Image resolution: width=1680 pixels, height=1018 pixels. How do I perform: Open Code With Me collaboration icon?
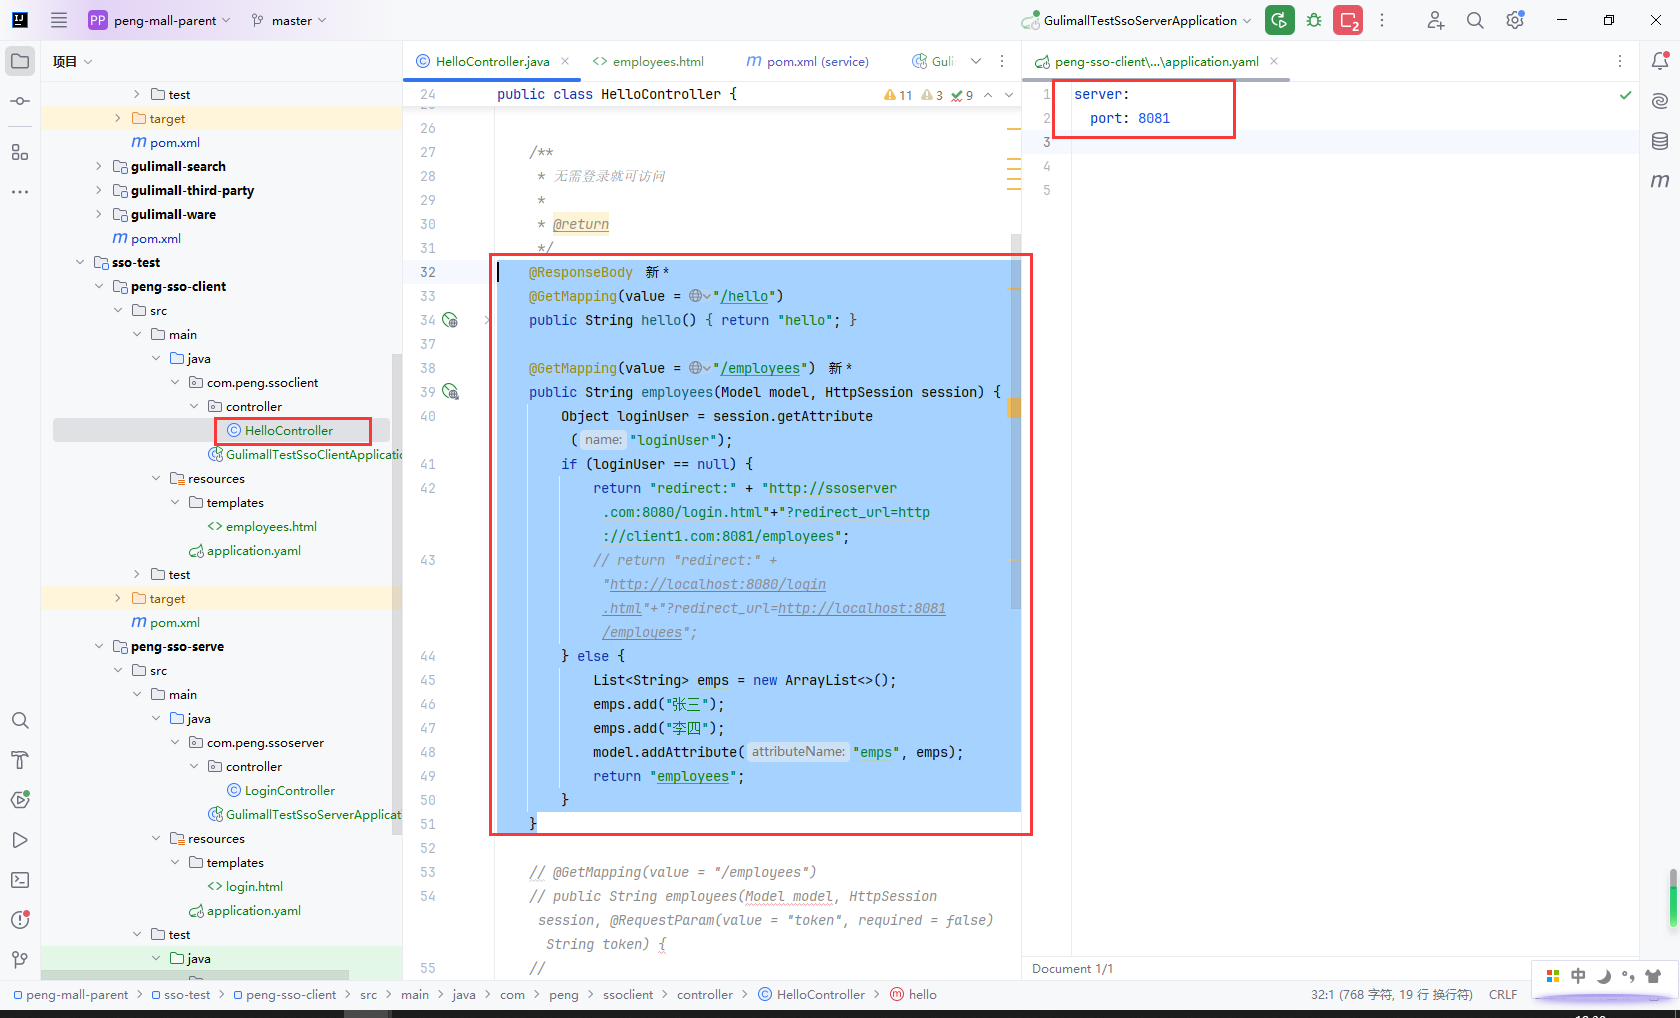1436,20
